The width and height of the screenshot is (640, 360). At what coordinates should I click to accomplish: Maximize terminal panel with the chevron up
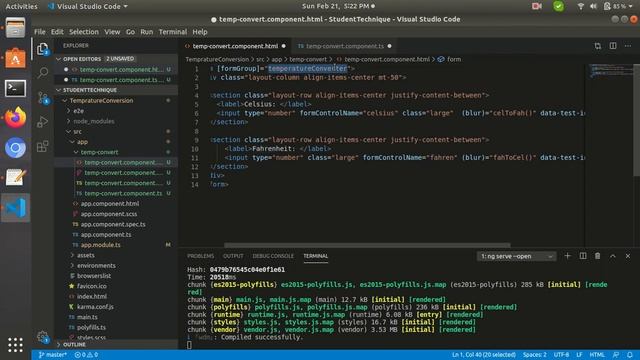613,256
